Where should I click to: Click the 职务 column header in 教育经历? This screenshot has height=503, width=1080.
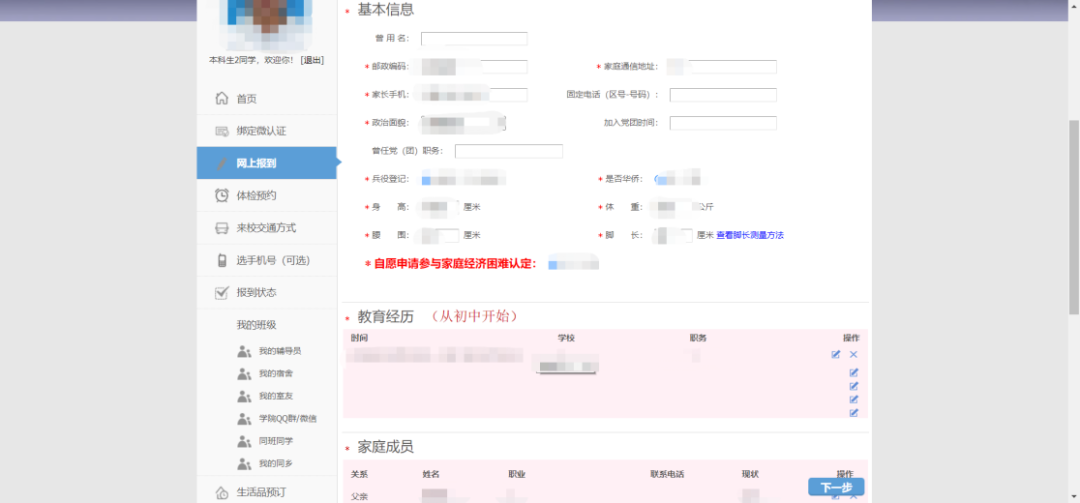(698, 338)
